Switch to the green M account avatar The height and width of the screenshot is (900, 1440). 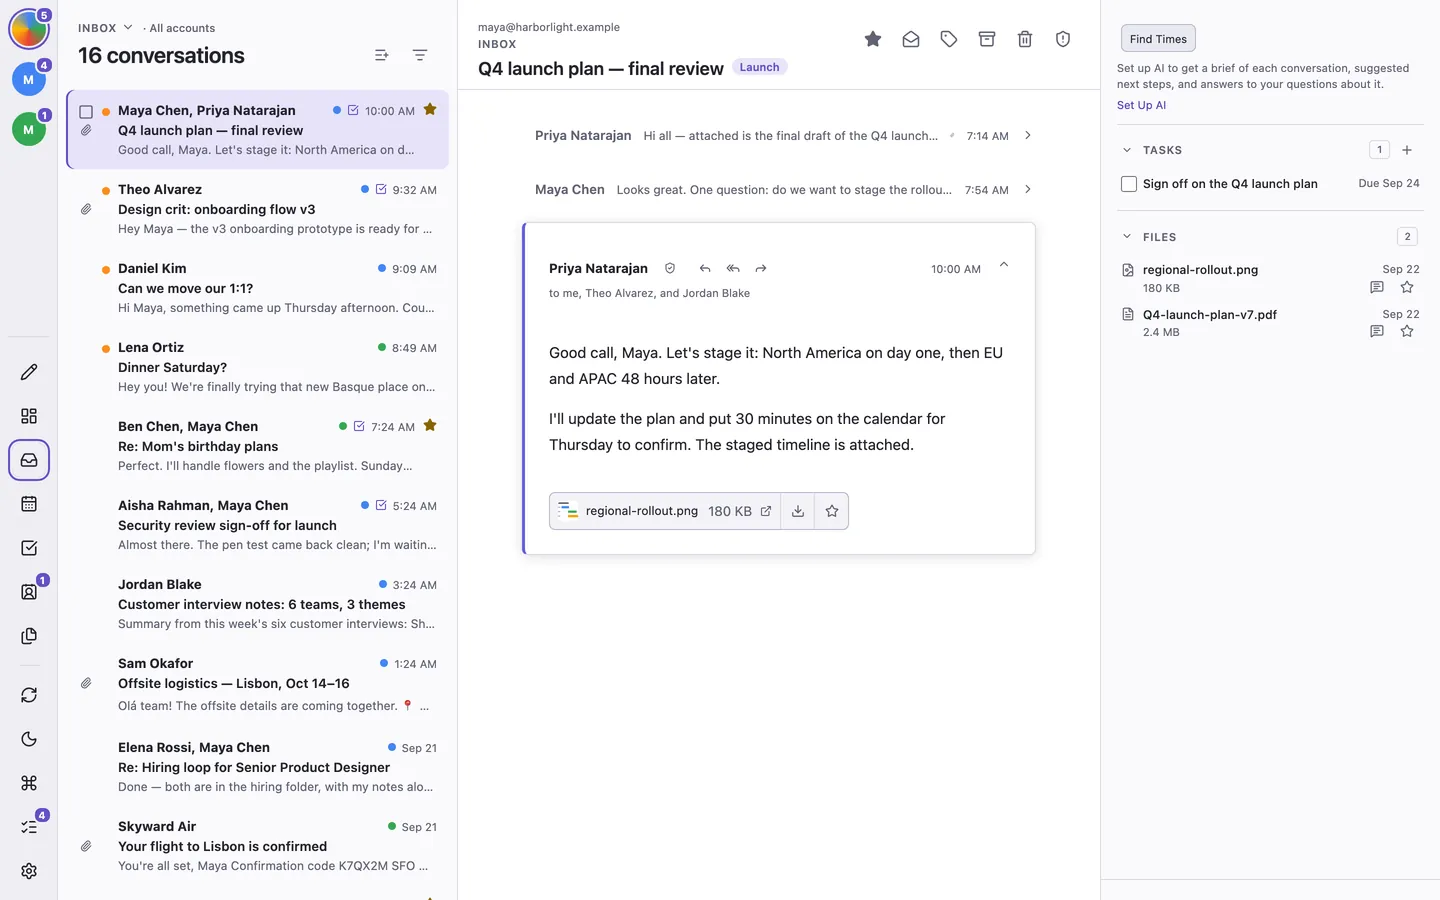click(x=28, y=129)
